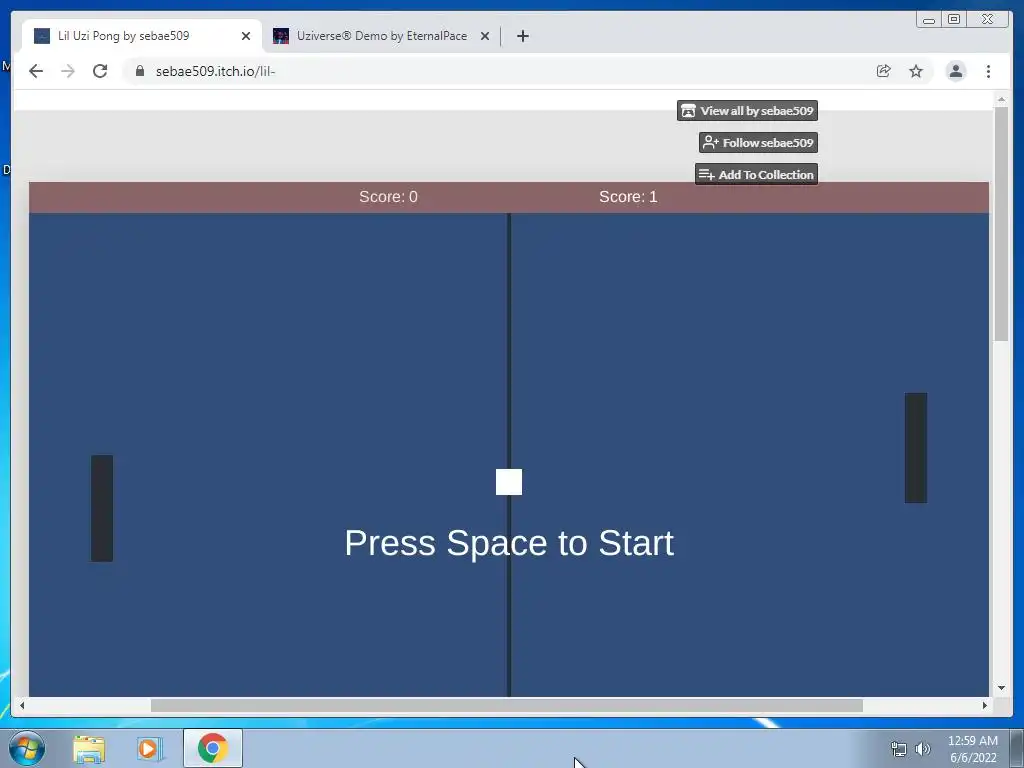Click the horizontal scrollbar right arrow
Screen dimensions: 1024x768
pos(985,705)
